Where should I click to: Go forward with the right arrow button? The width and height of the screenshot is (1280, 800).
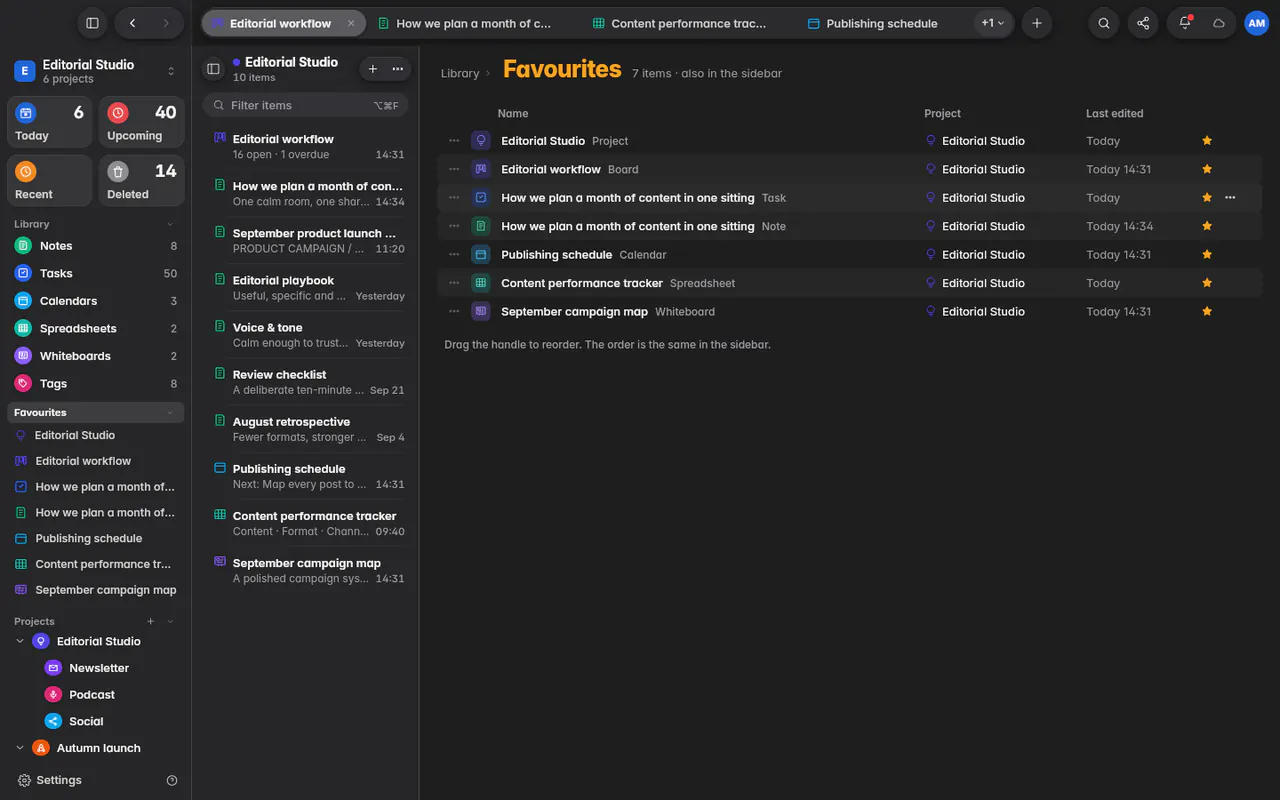(166, 23)
